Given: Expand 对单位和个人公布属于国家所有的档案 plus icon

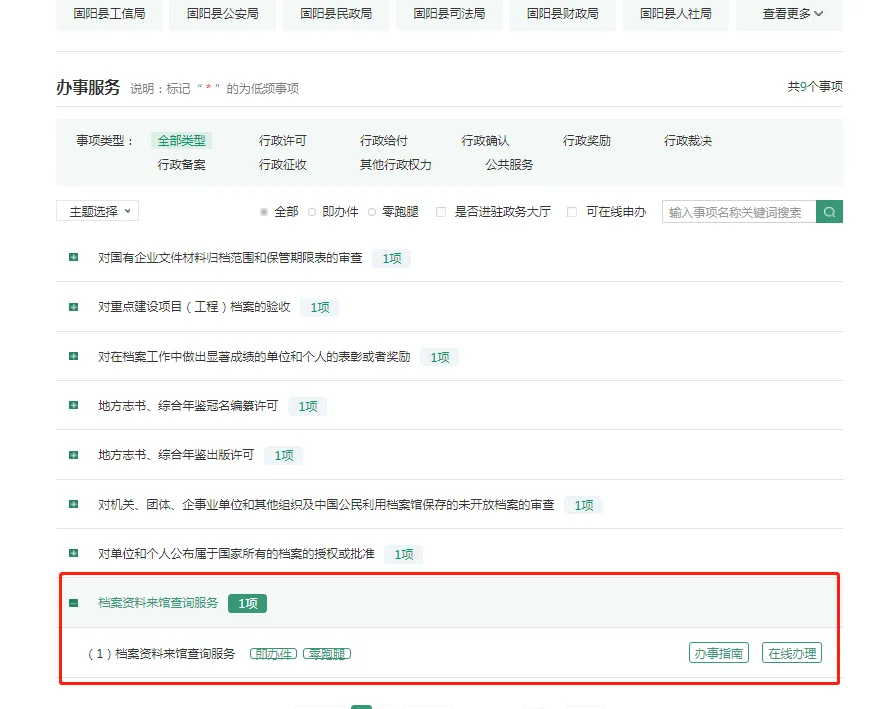Looking at the screenshot, I should tap(73, 553).
